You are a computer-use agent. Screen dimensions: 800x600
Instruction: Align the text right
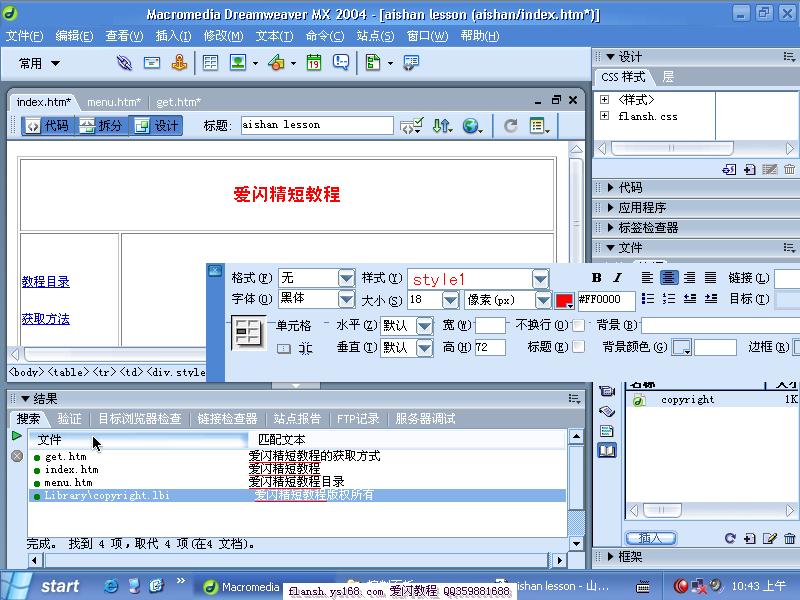(x=689, y=278)
